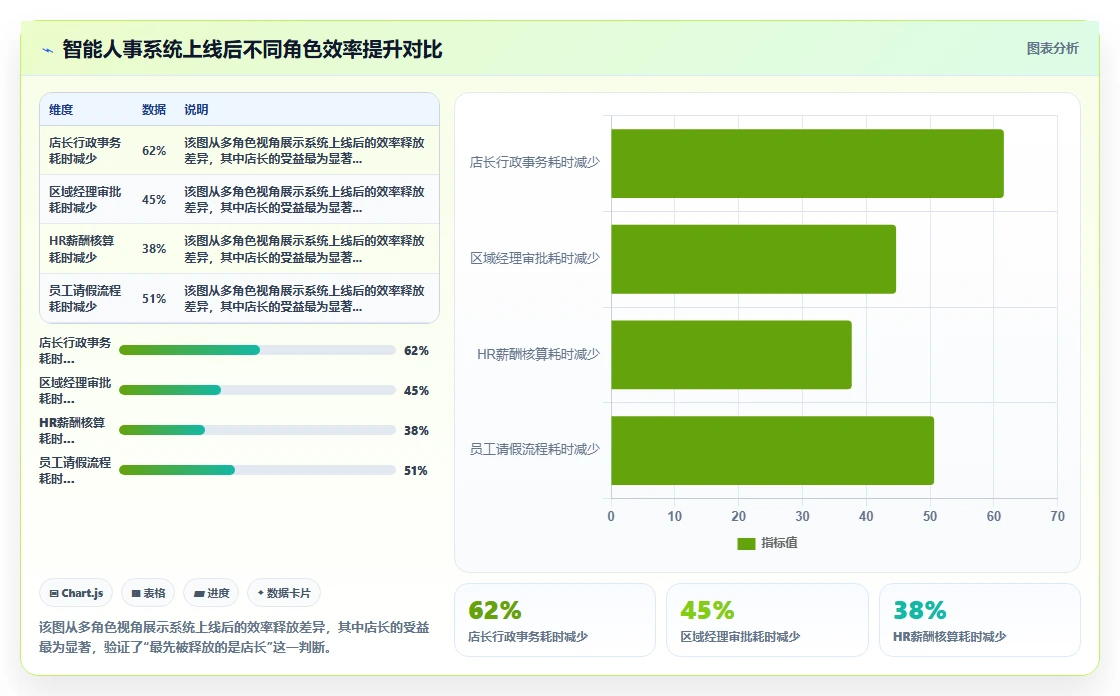The image size is (1120, 696).
Task: Click the 指标值 legend label
Action: [x=779, y=543]
